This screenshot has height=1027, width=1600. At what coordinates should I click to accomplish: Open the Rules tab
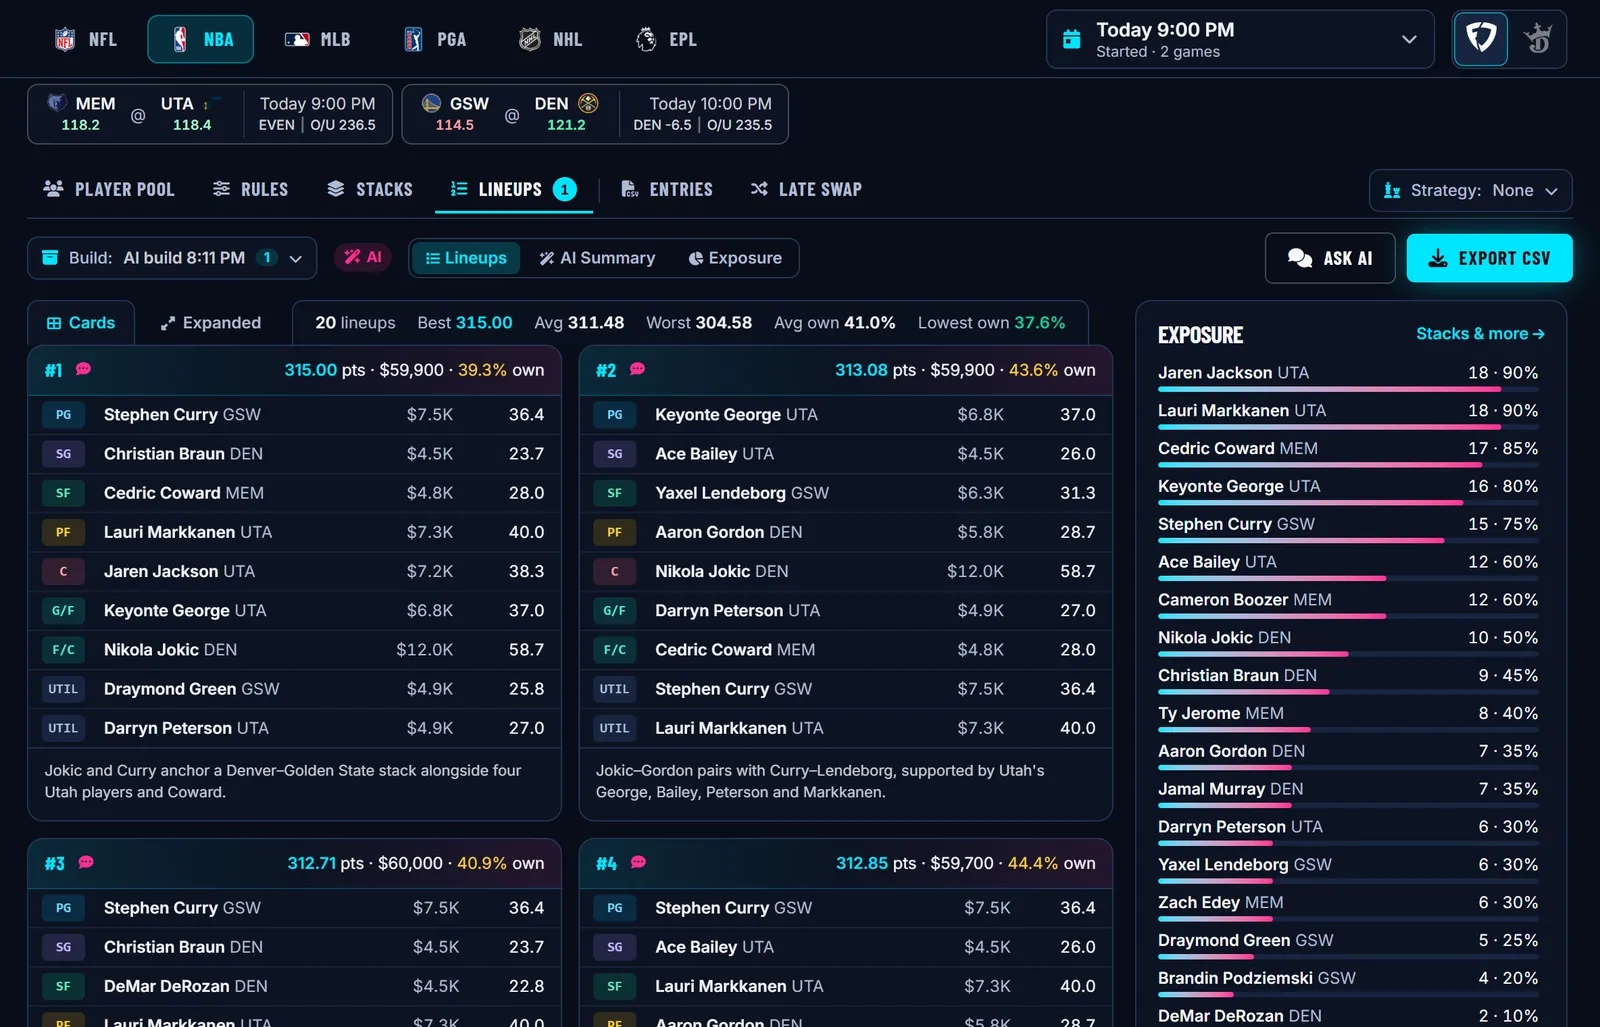pyautogui.click(x=251, y=189)
